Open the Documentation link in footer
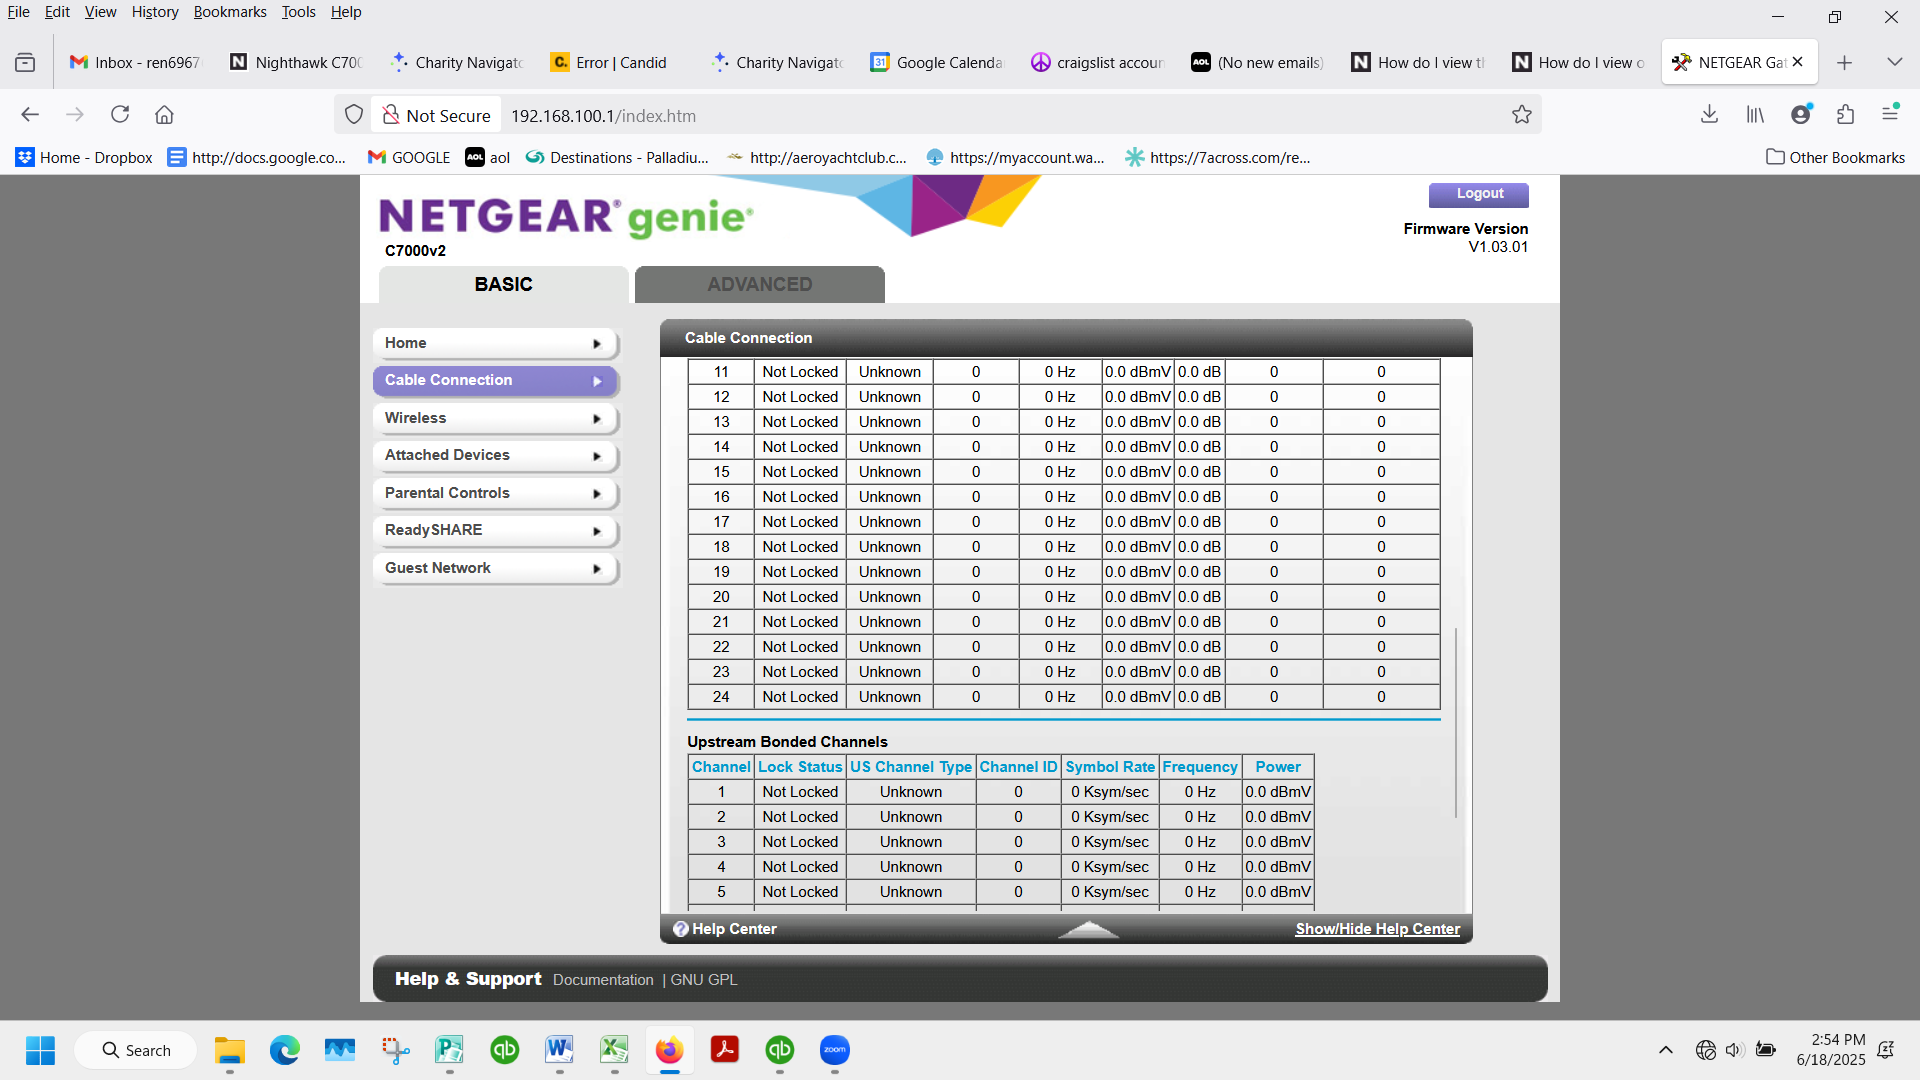 (x=603, y=980)
